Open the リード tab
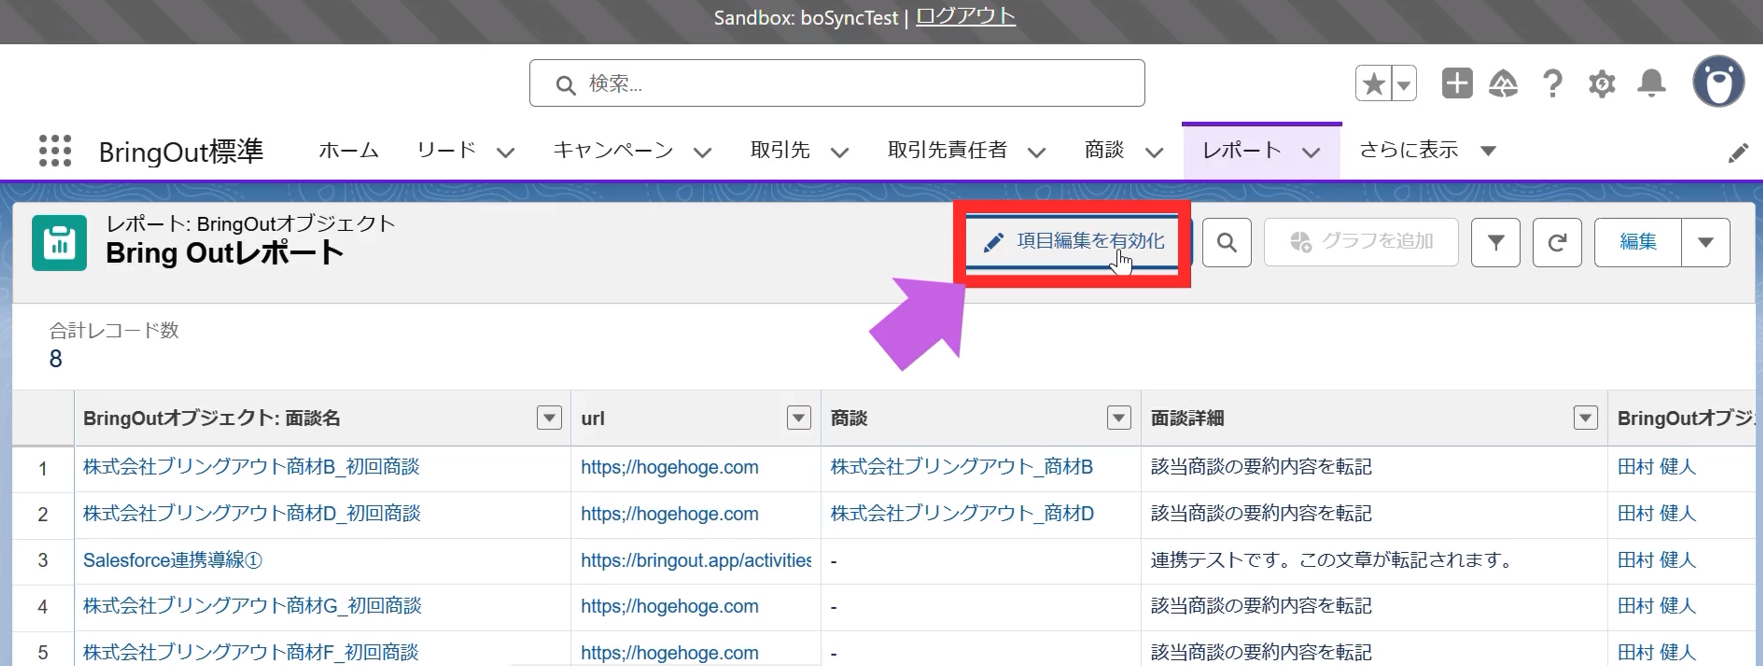Screen dimensions: 1763x666 [x=446, y=150]
